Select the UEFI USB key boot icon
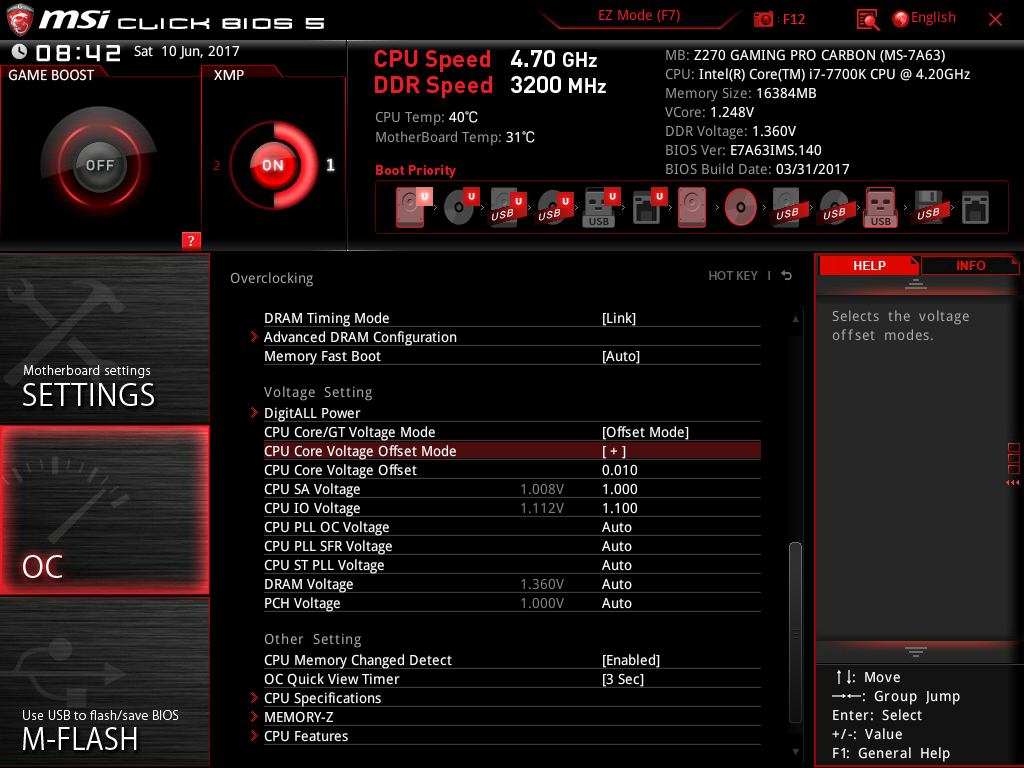 click(600, 207)
